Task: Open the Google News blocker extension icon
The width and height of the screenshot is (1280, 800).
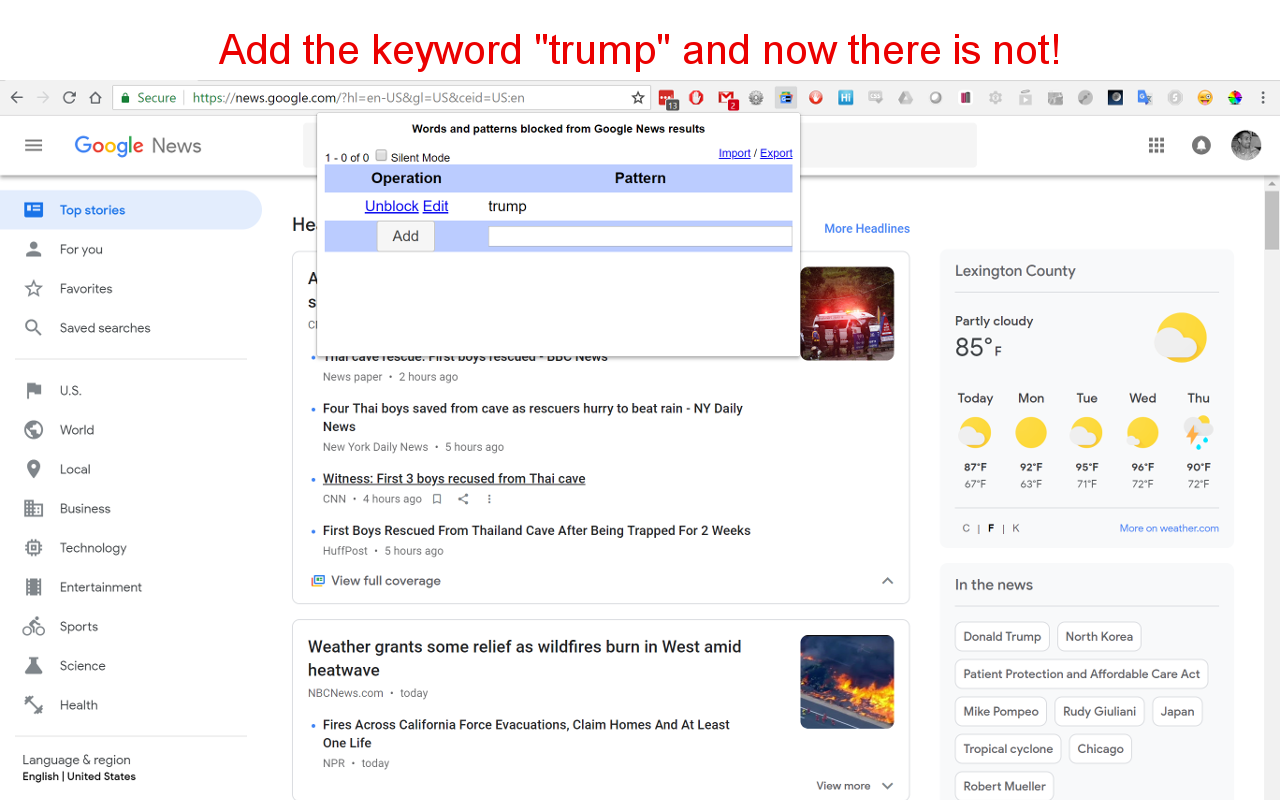Action: tap(786, 97)
